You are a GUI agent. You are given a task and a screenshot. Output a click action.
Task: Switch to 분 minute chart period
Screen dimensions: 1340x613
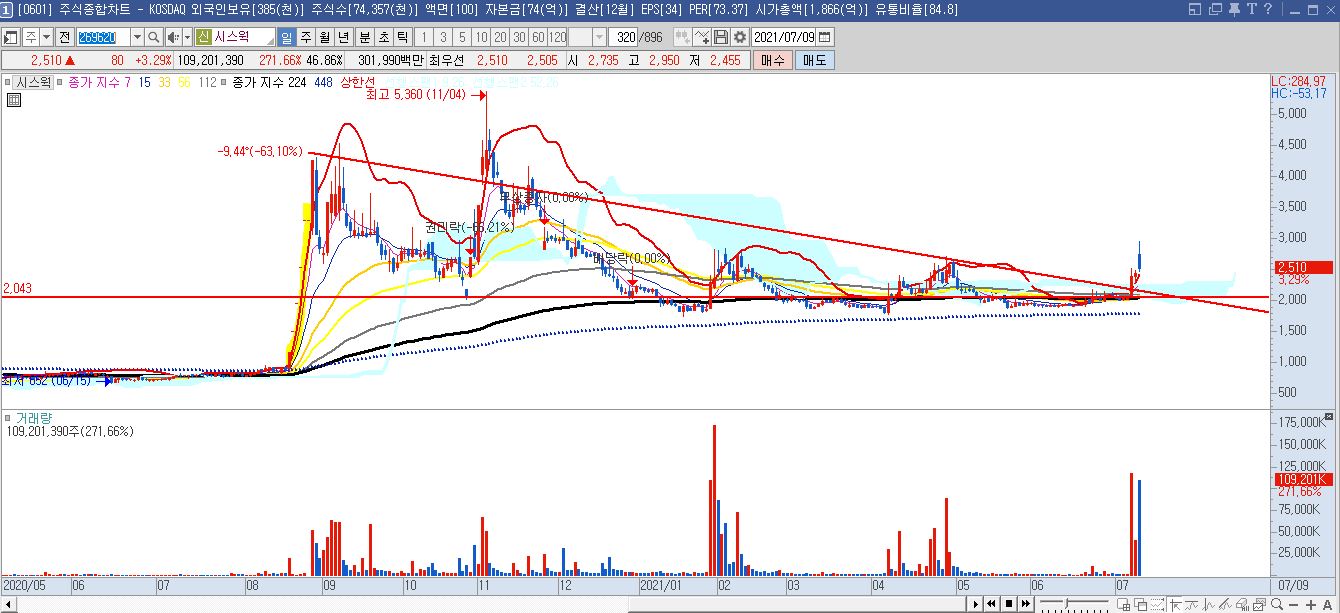[x=364, y=37]
